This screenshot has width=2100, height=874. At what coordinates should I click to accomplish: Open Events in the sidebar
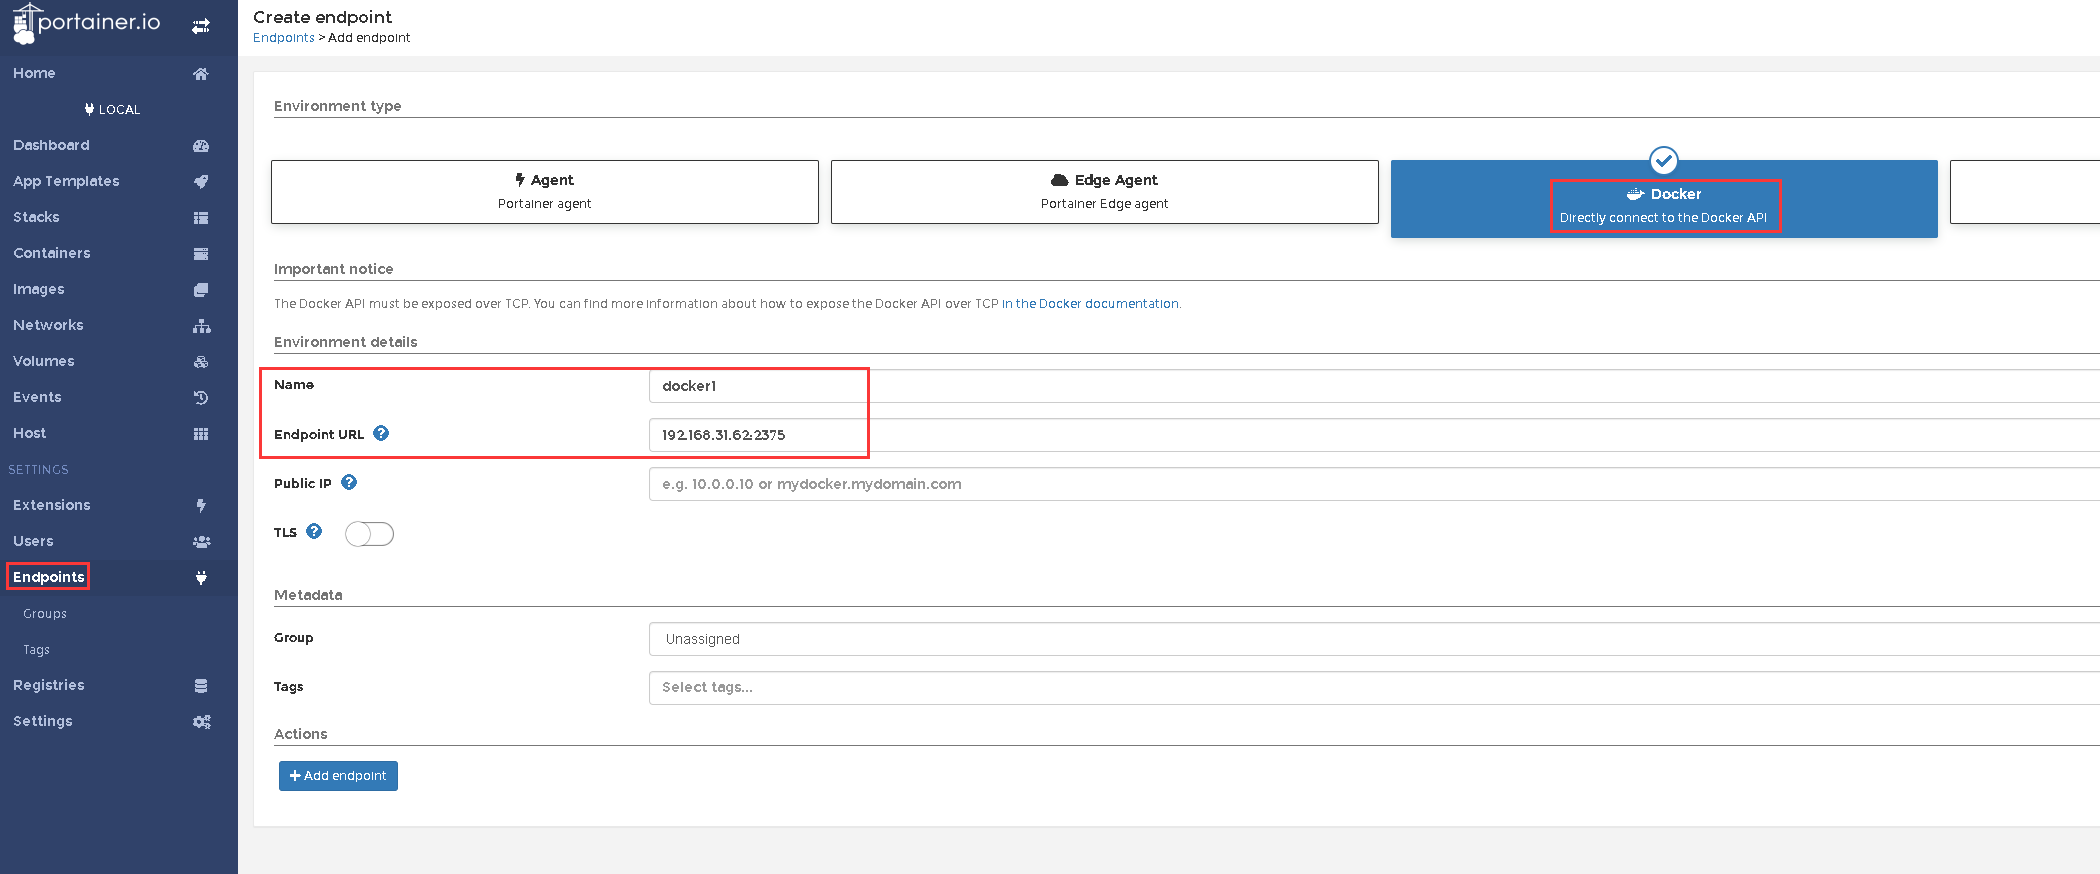(37, 397)
